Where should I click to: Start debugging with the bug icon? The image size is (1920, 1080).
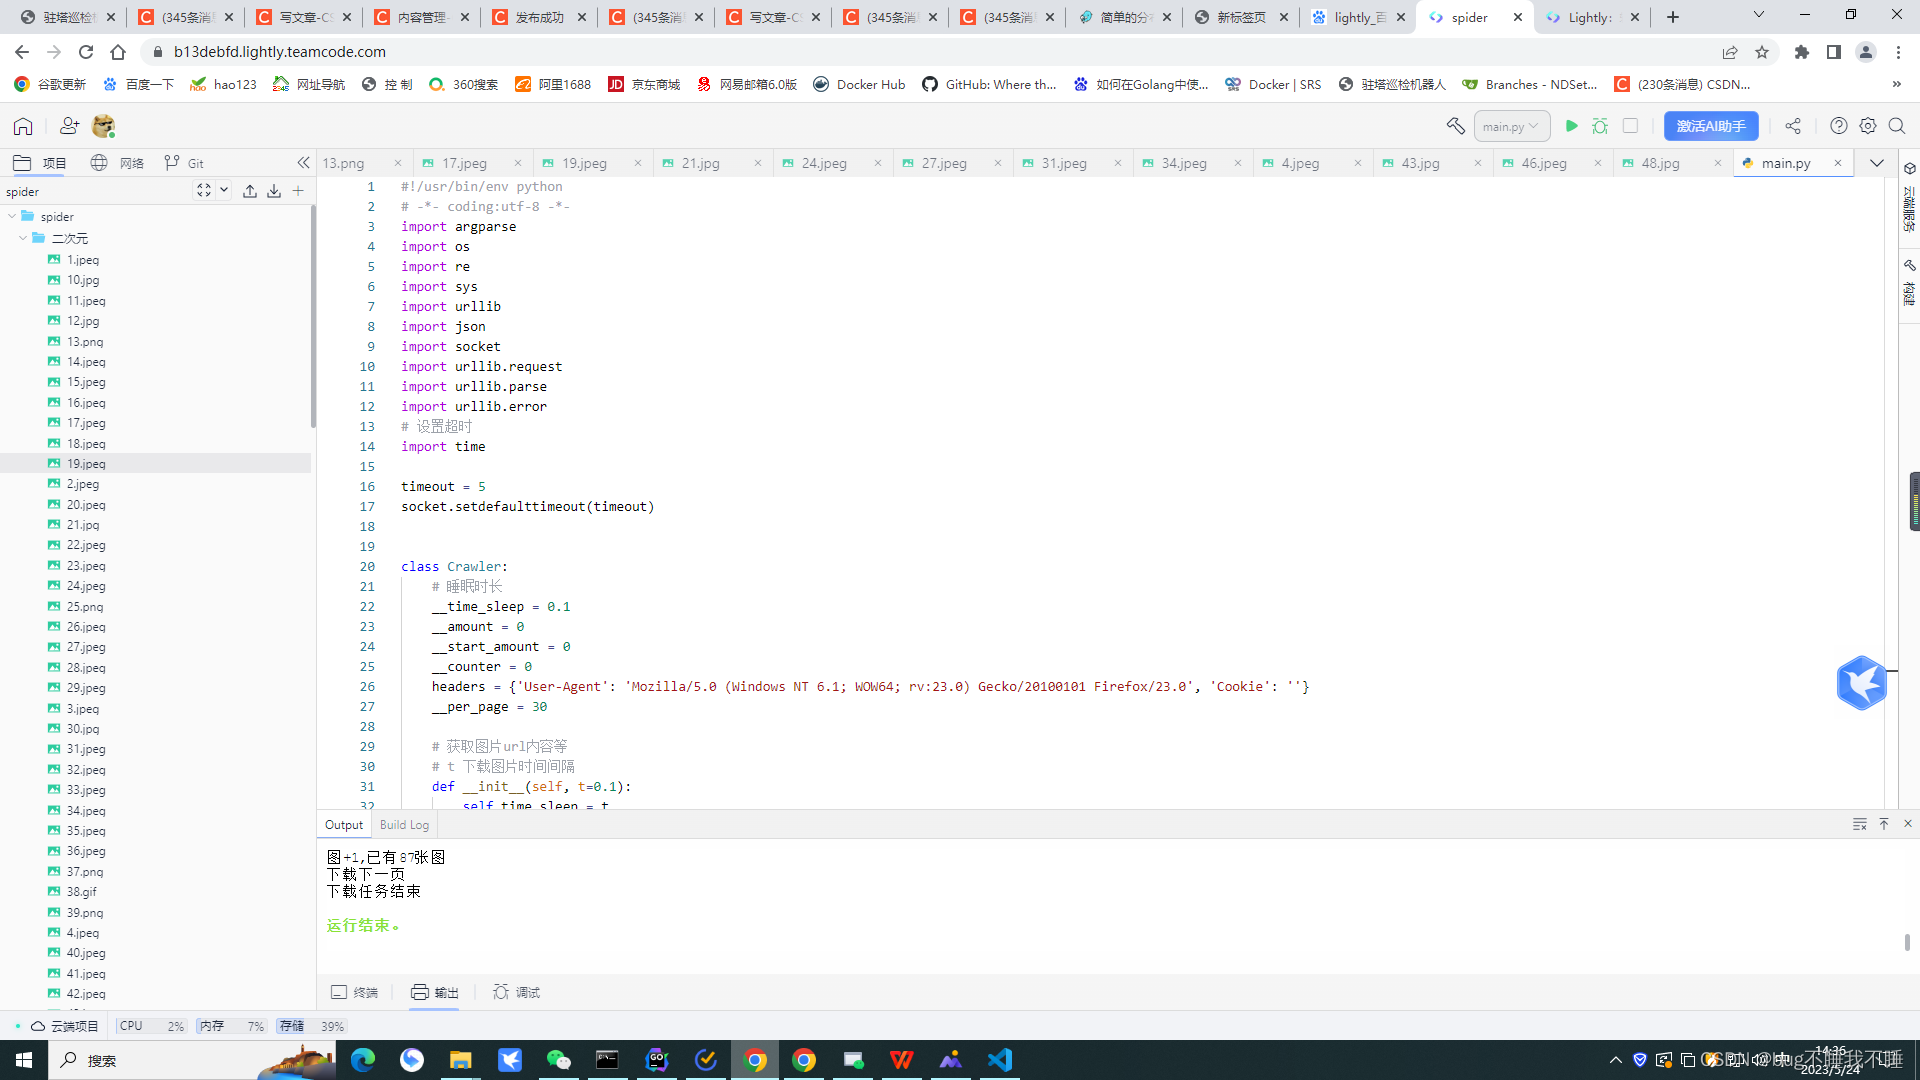1600,126
